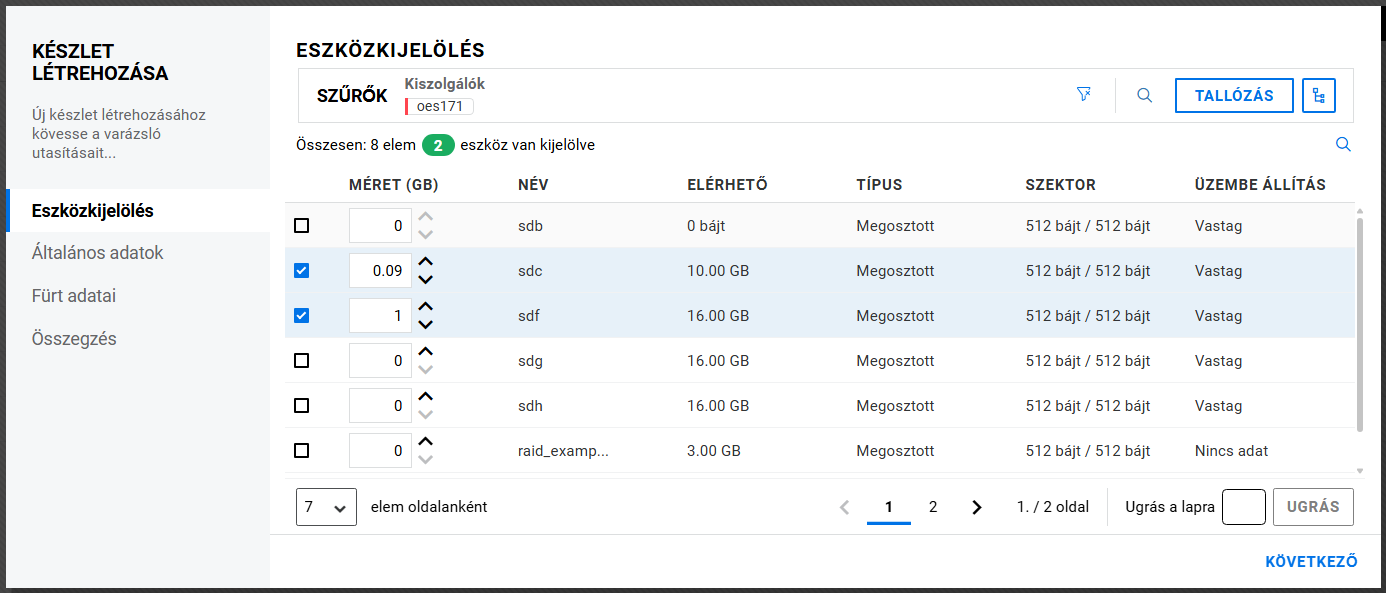Sort by MÉRET (GB) column header
1386x593 pixels.
(393, 185)
